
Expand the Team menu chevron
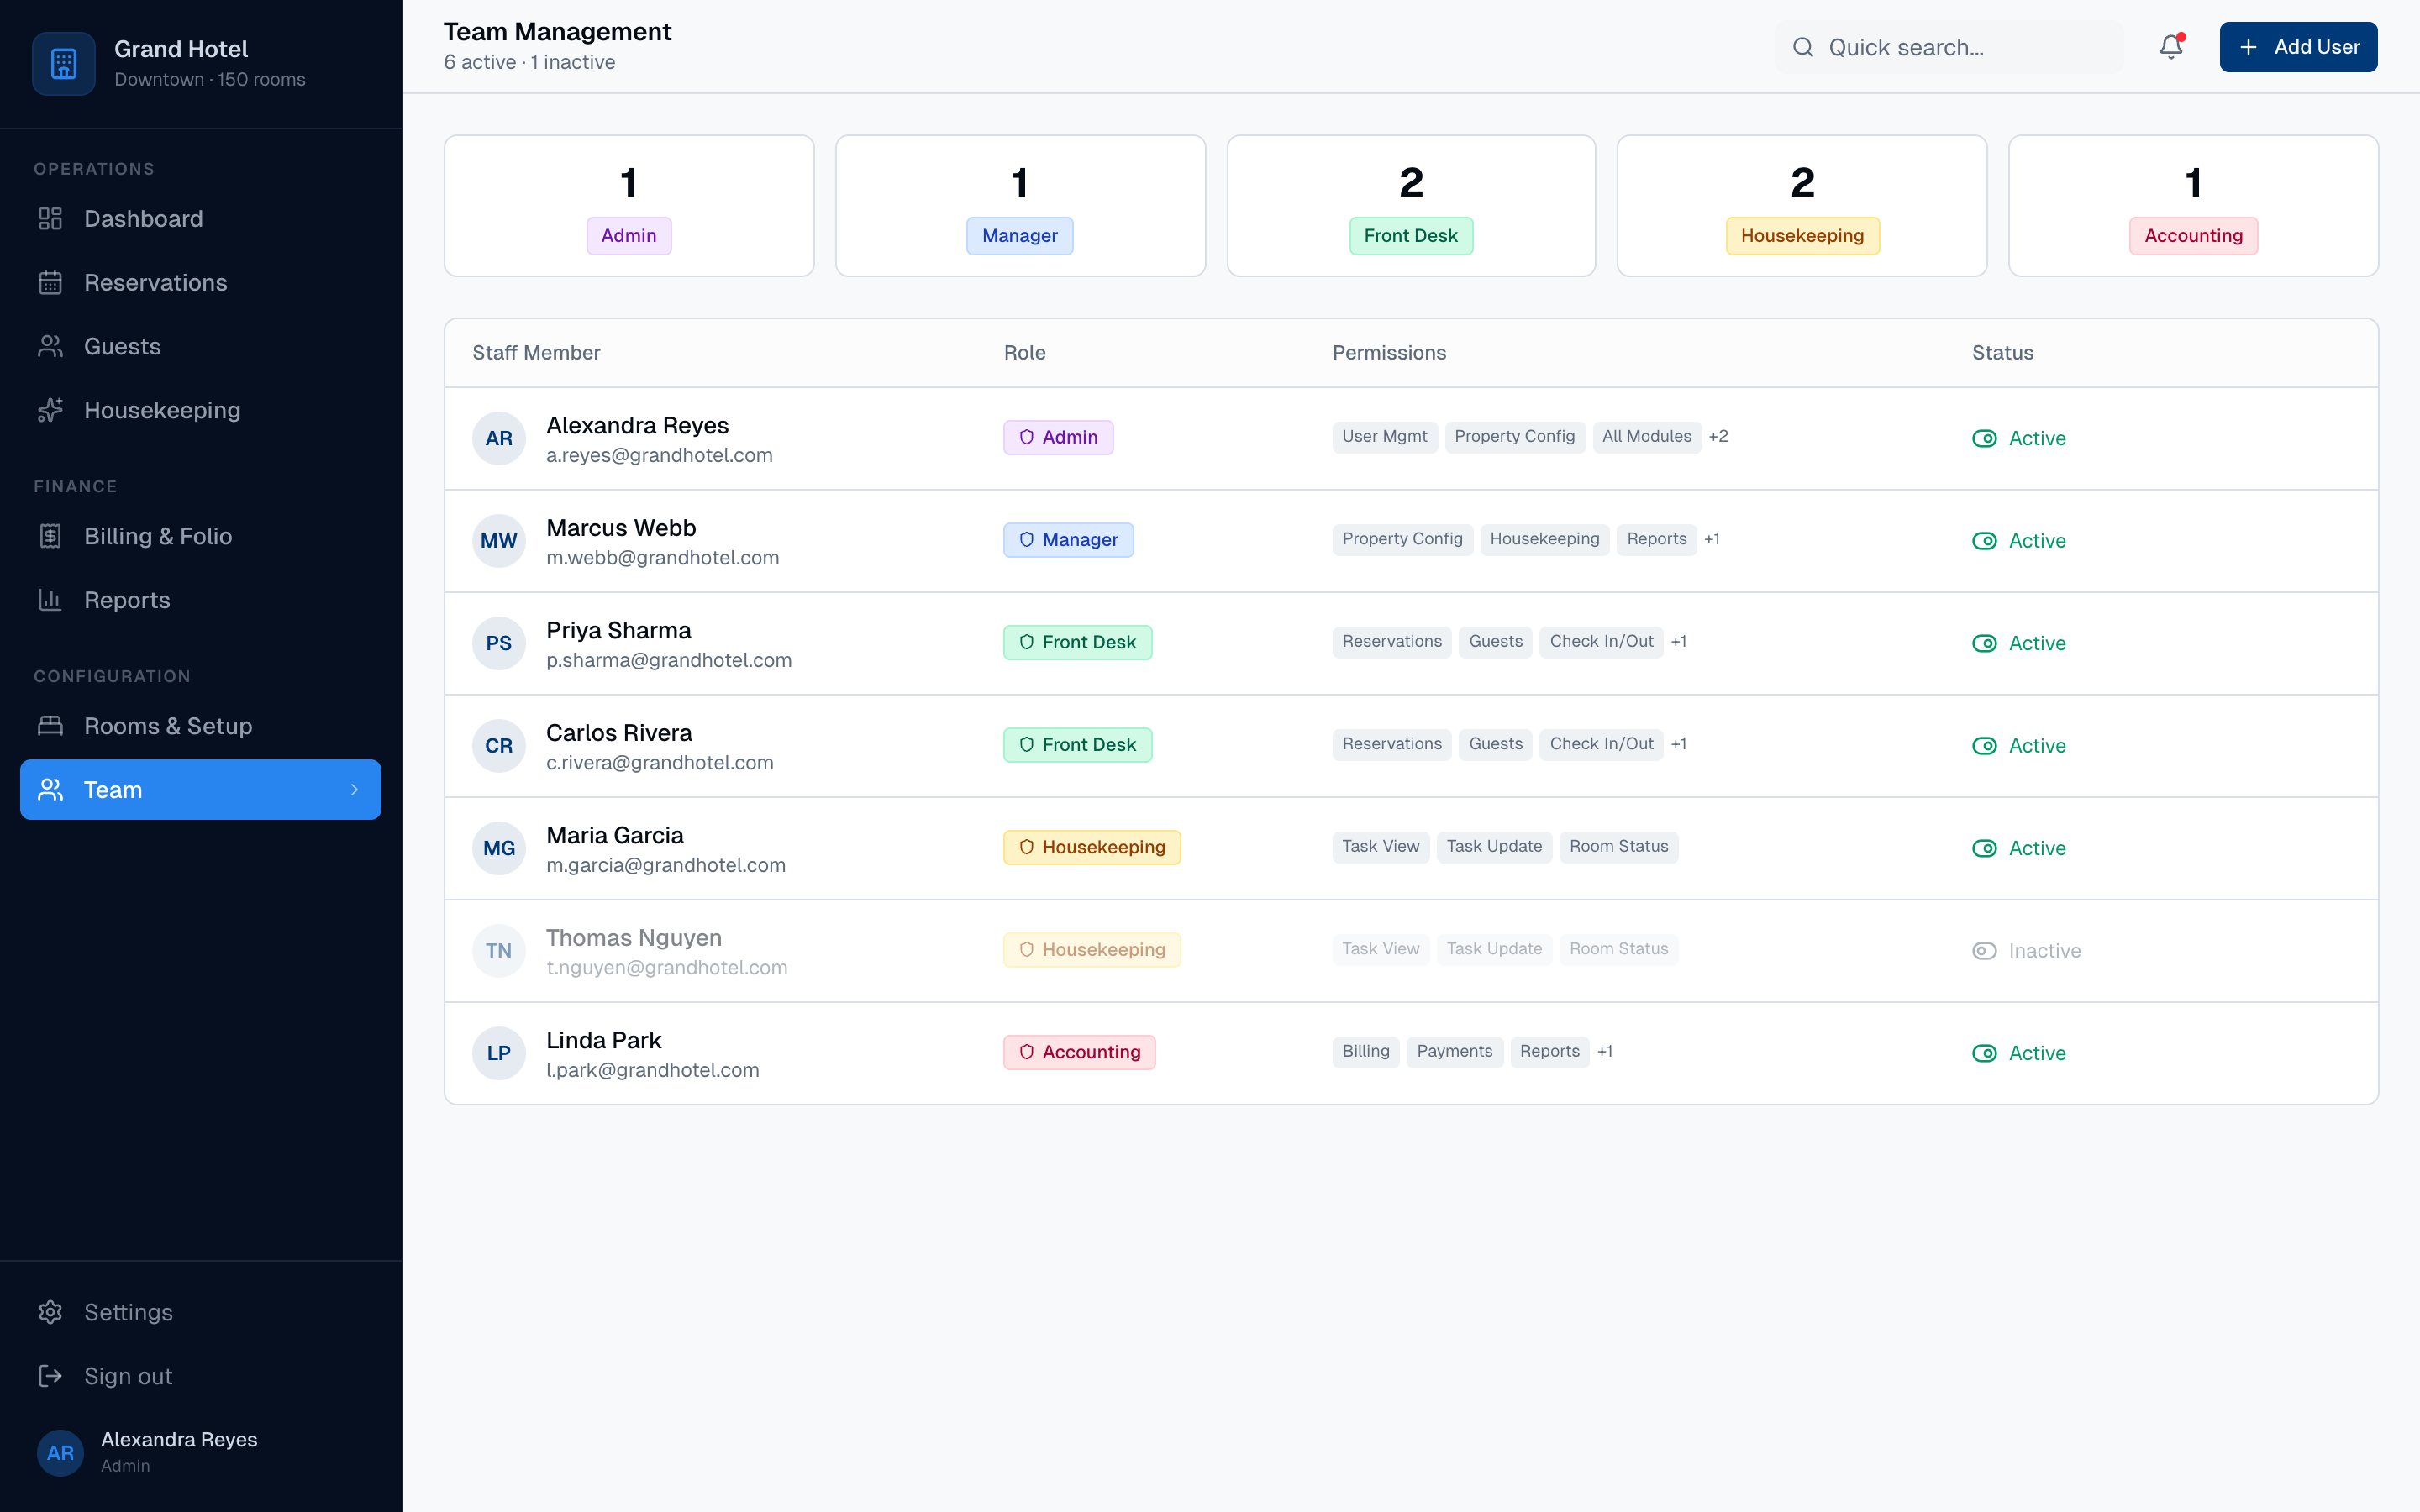354,790
